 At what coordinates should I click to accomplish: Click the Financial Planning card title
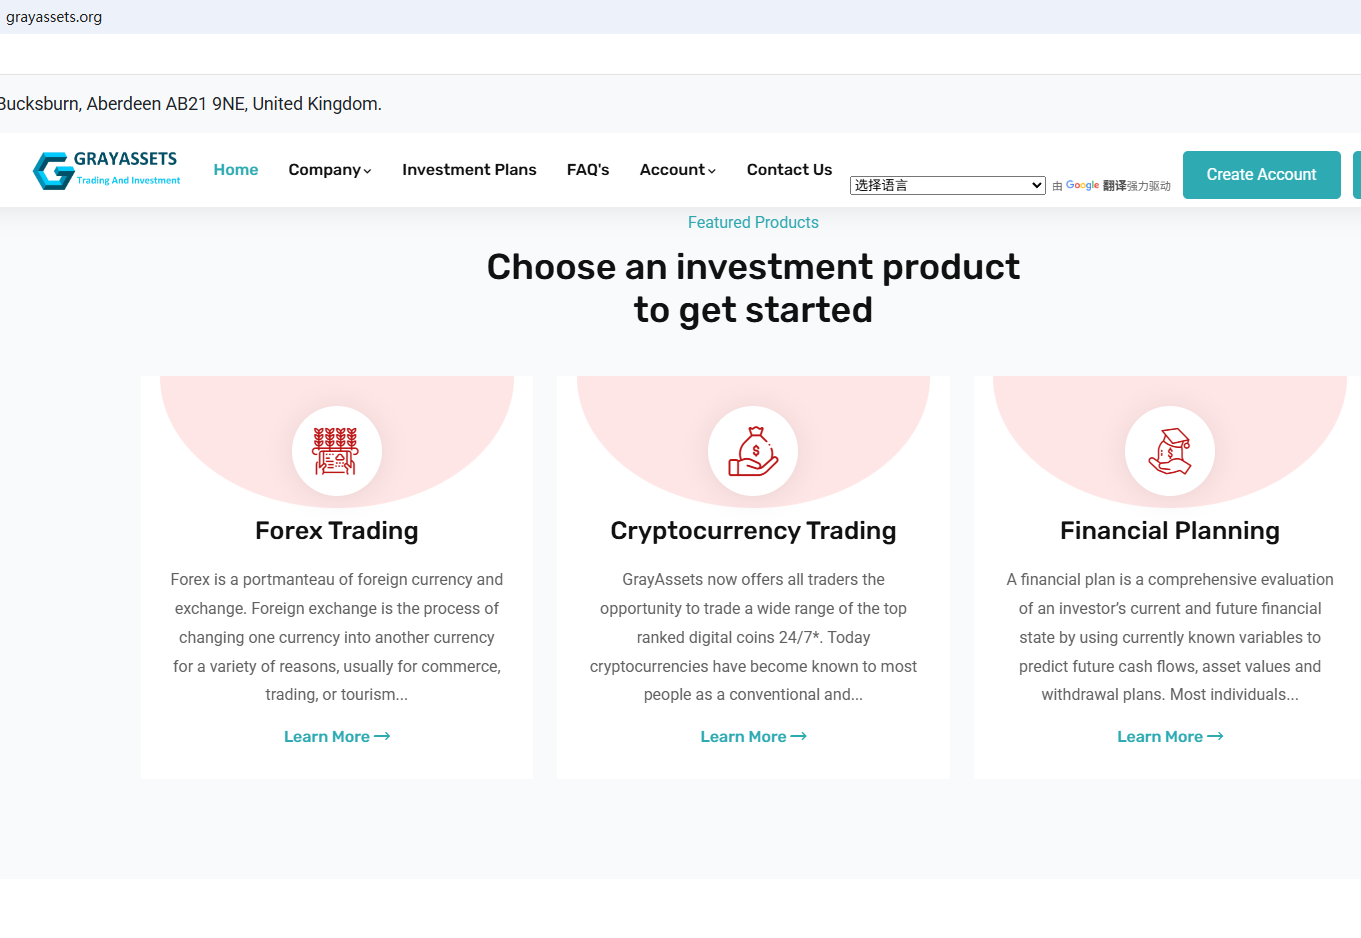(x=1169, y=531)
